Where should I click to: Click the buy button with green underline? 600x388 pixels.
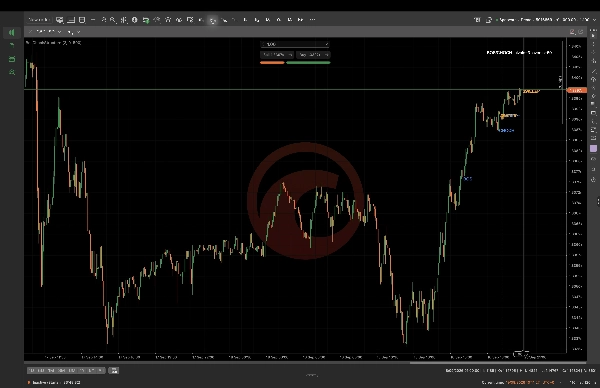click(313, 55)
